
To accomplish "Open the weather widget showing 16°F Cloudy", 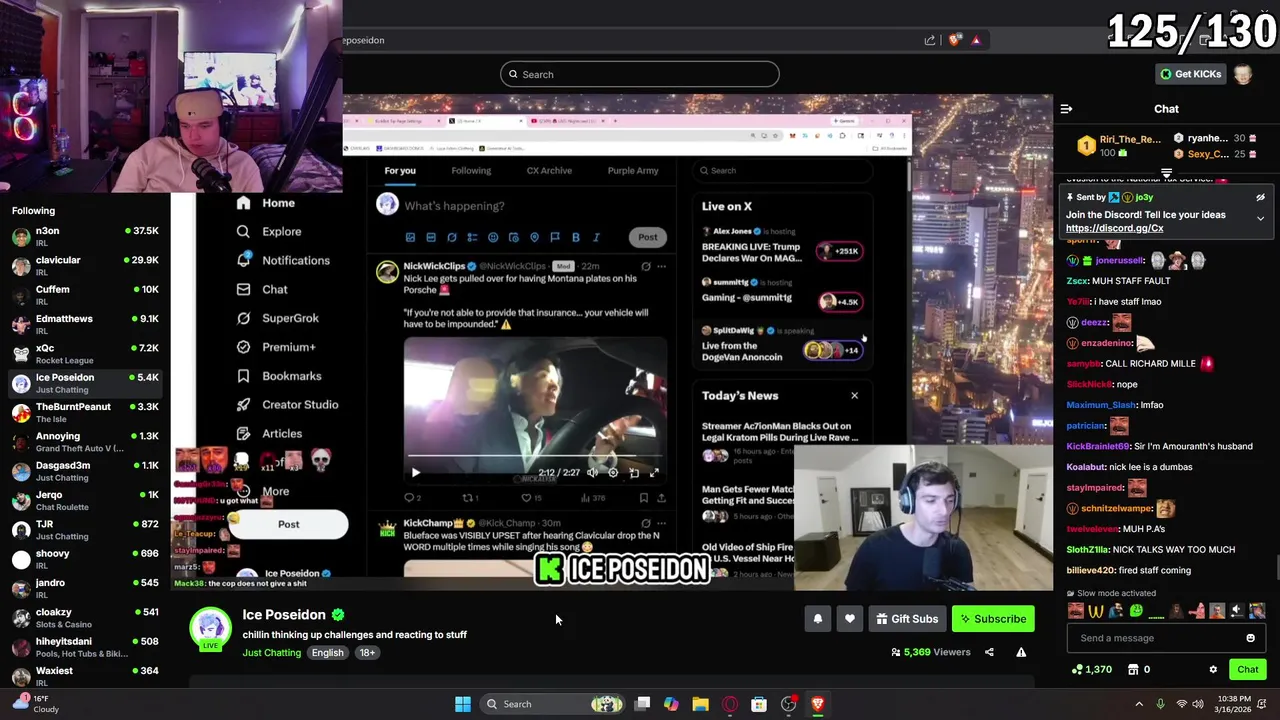I will tap(36, 704).
